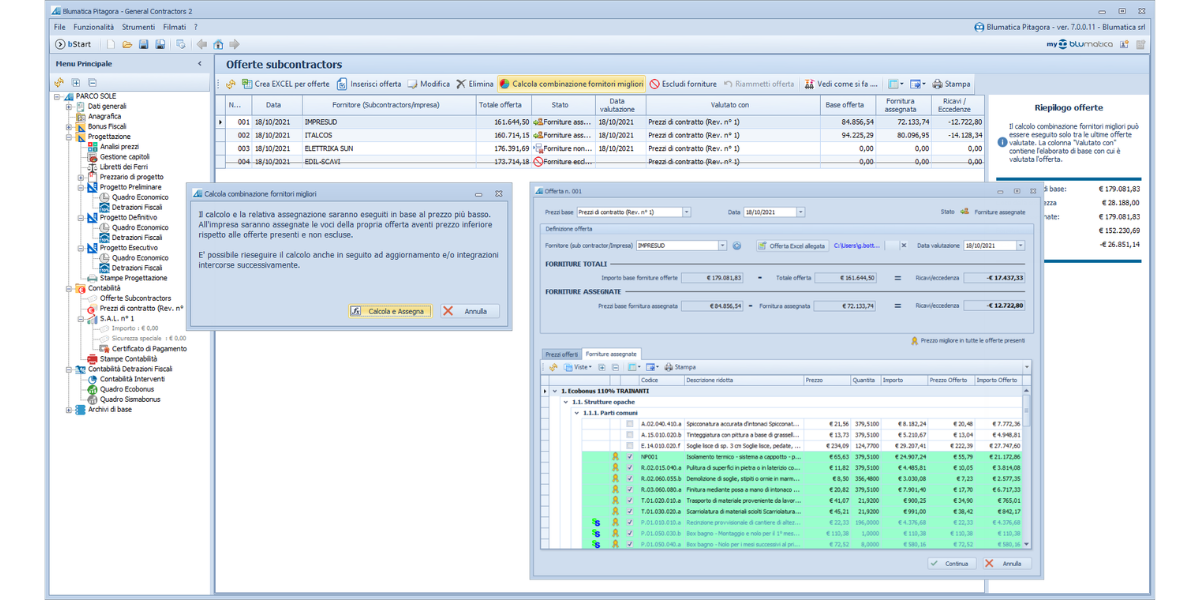1200x600 pixels.
Task: Open the Data date dropdown in Offerta
Action: coord(800,212)
